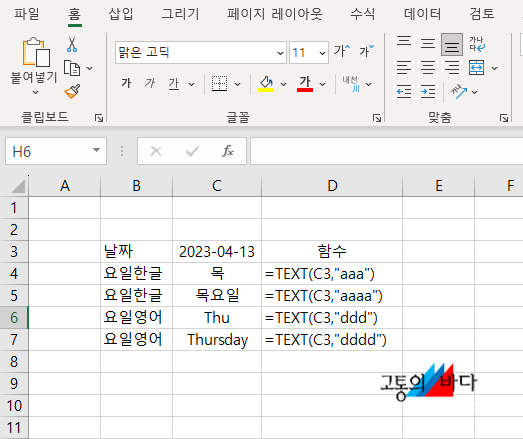Viewport: 523px width, 439px height.
Task: Click the Copy icon
Action: pos(72,68)
